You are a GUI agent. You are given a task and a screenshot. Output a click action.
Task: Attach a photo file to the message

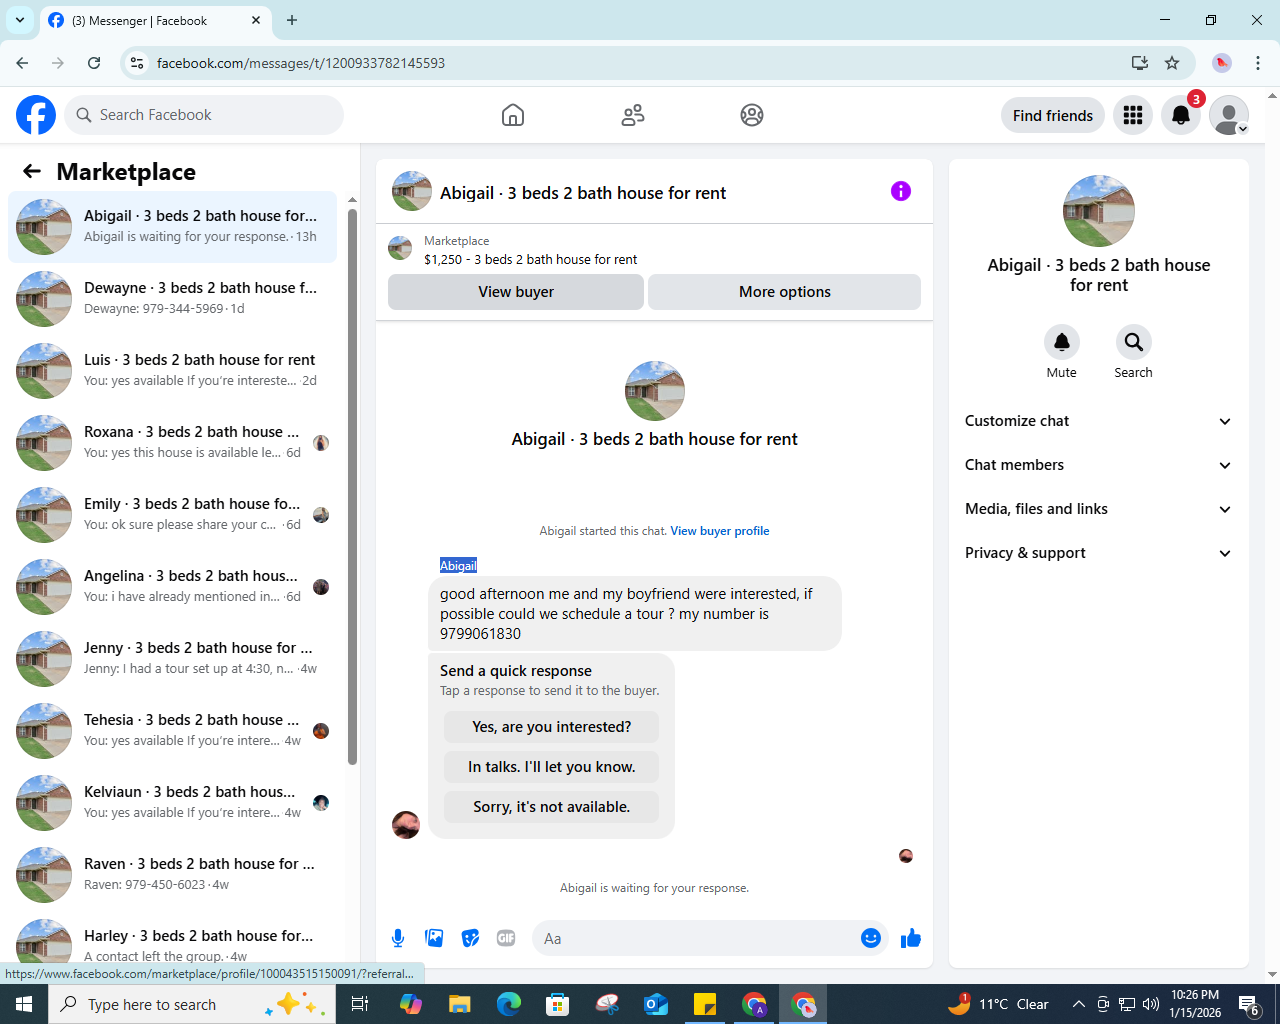point(434,938)
